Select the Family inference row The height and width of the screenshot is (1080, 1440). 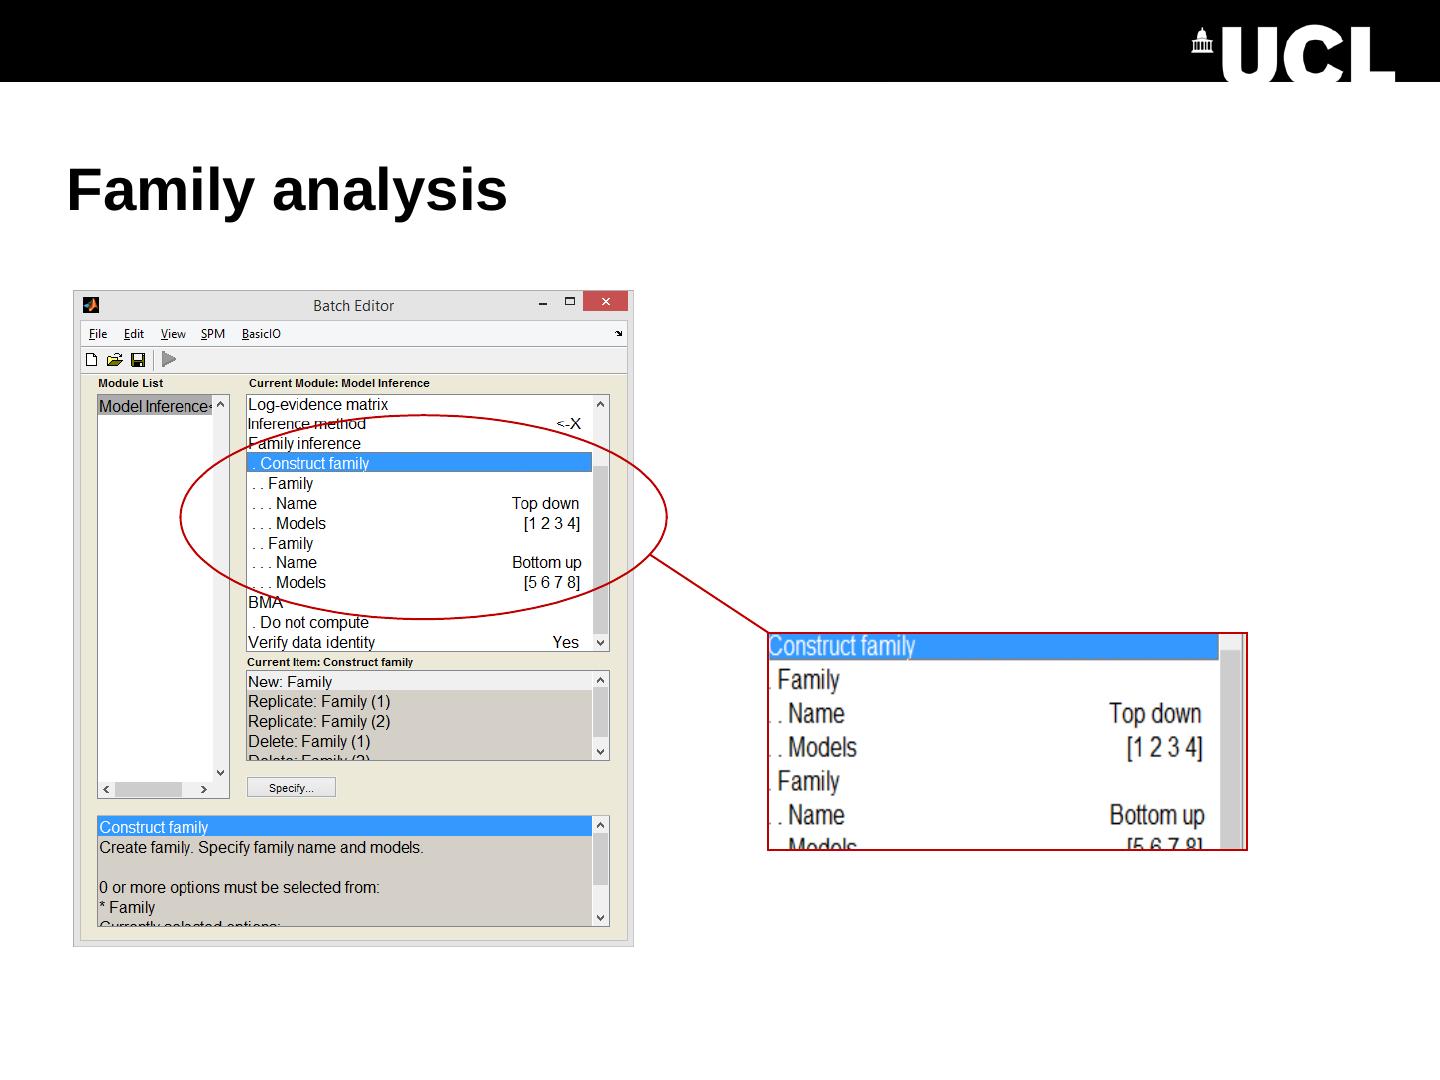coord(420,443)
